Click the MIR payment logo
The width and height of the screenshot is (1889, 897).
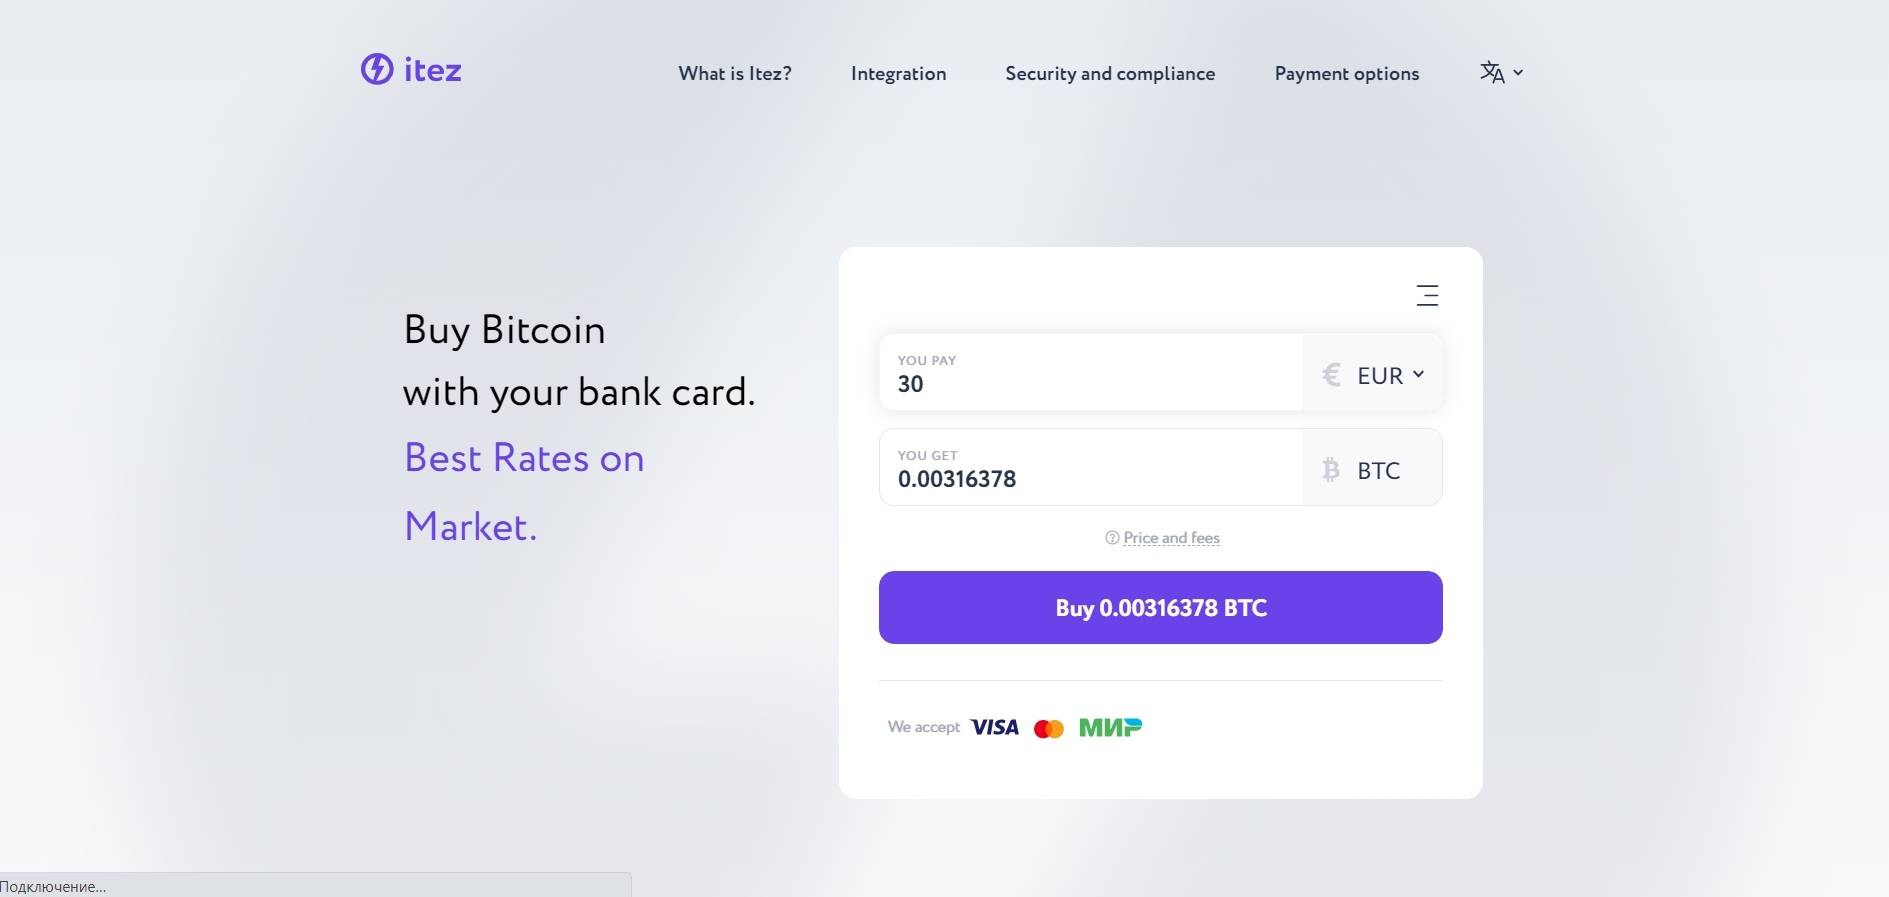(x=1110, y=728)
